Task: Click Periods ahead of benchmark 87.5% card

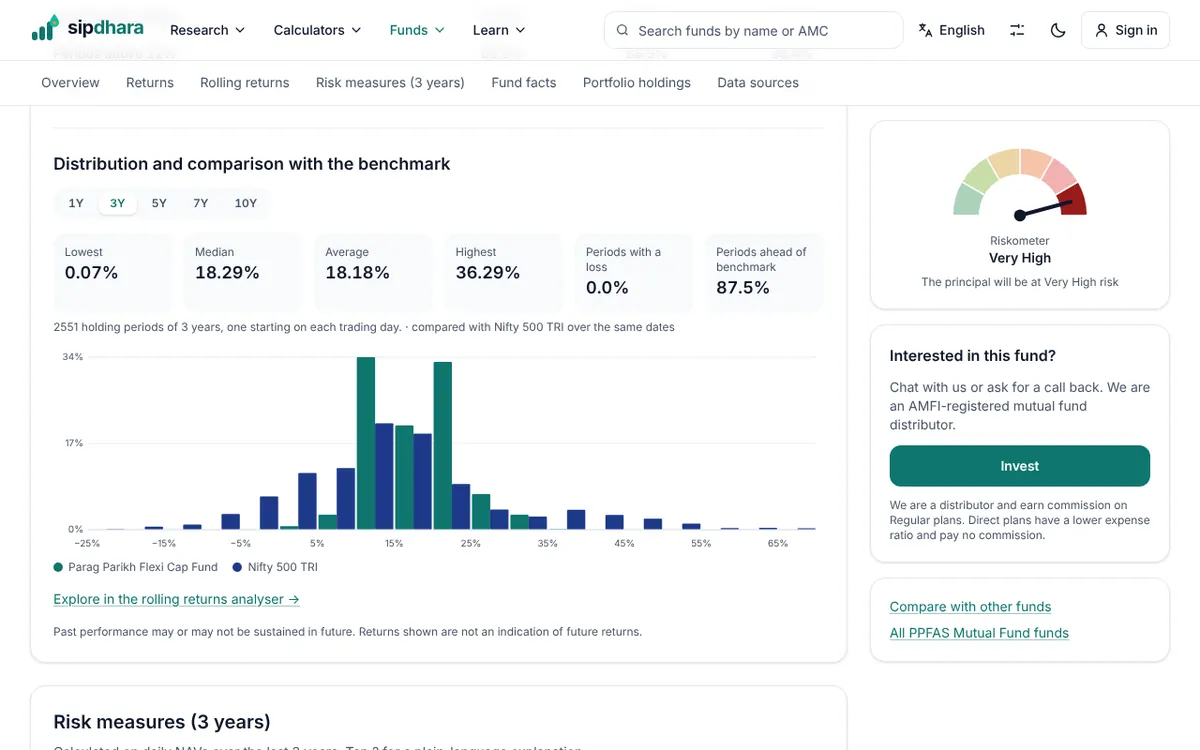Action: pyautogui.click(x=765, y=273)
